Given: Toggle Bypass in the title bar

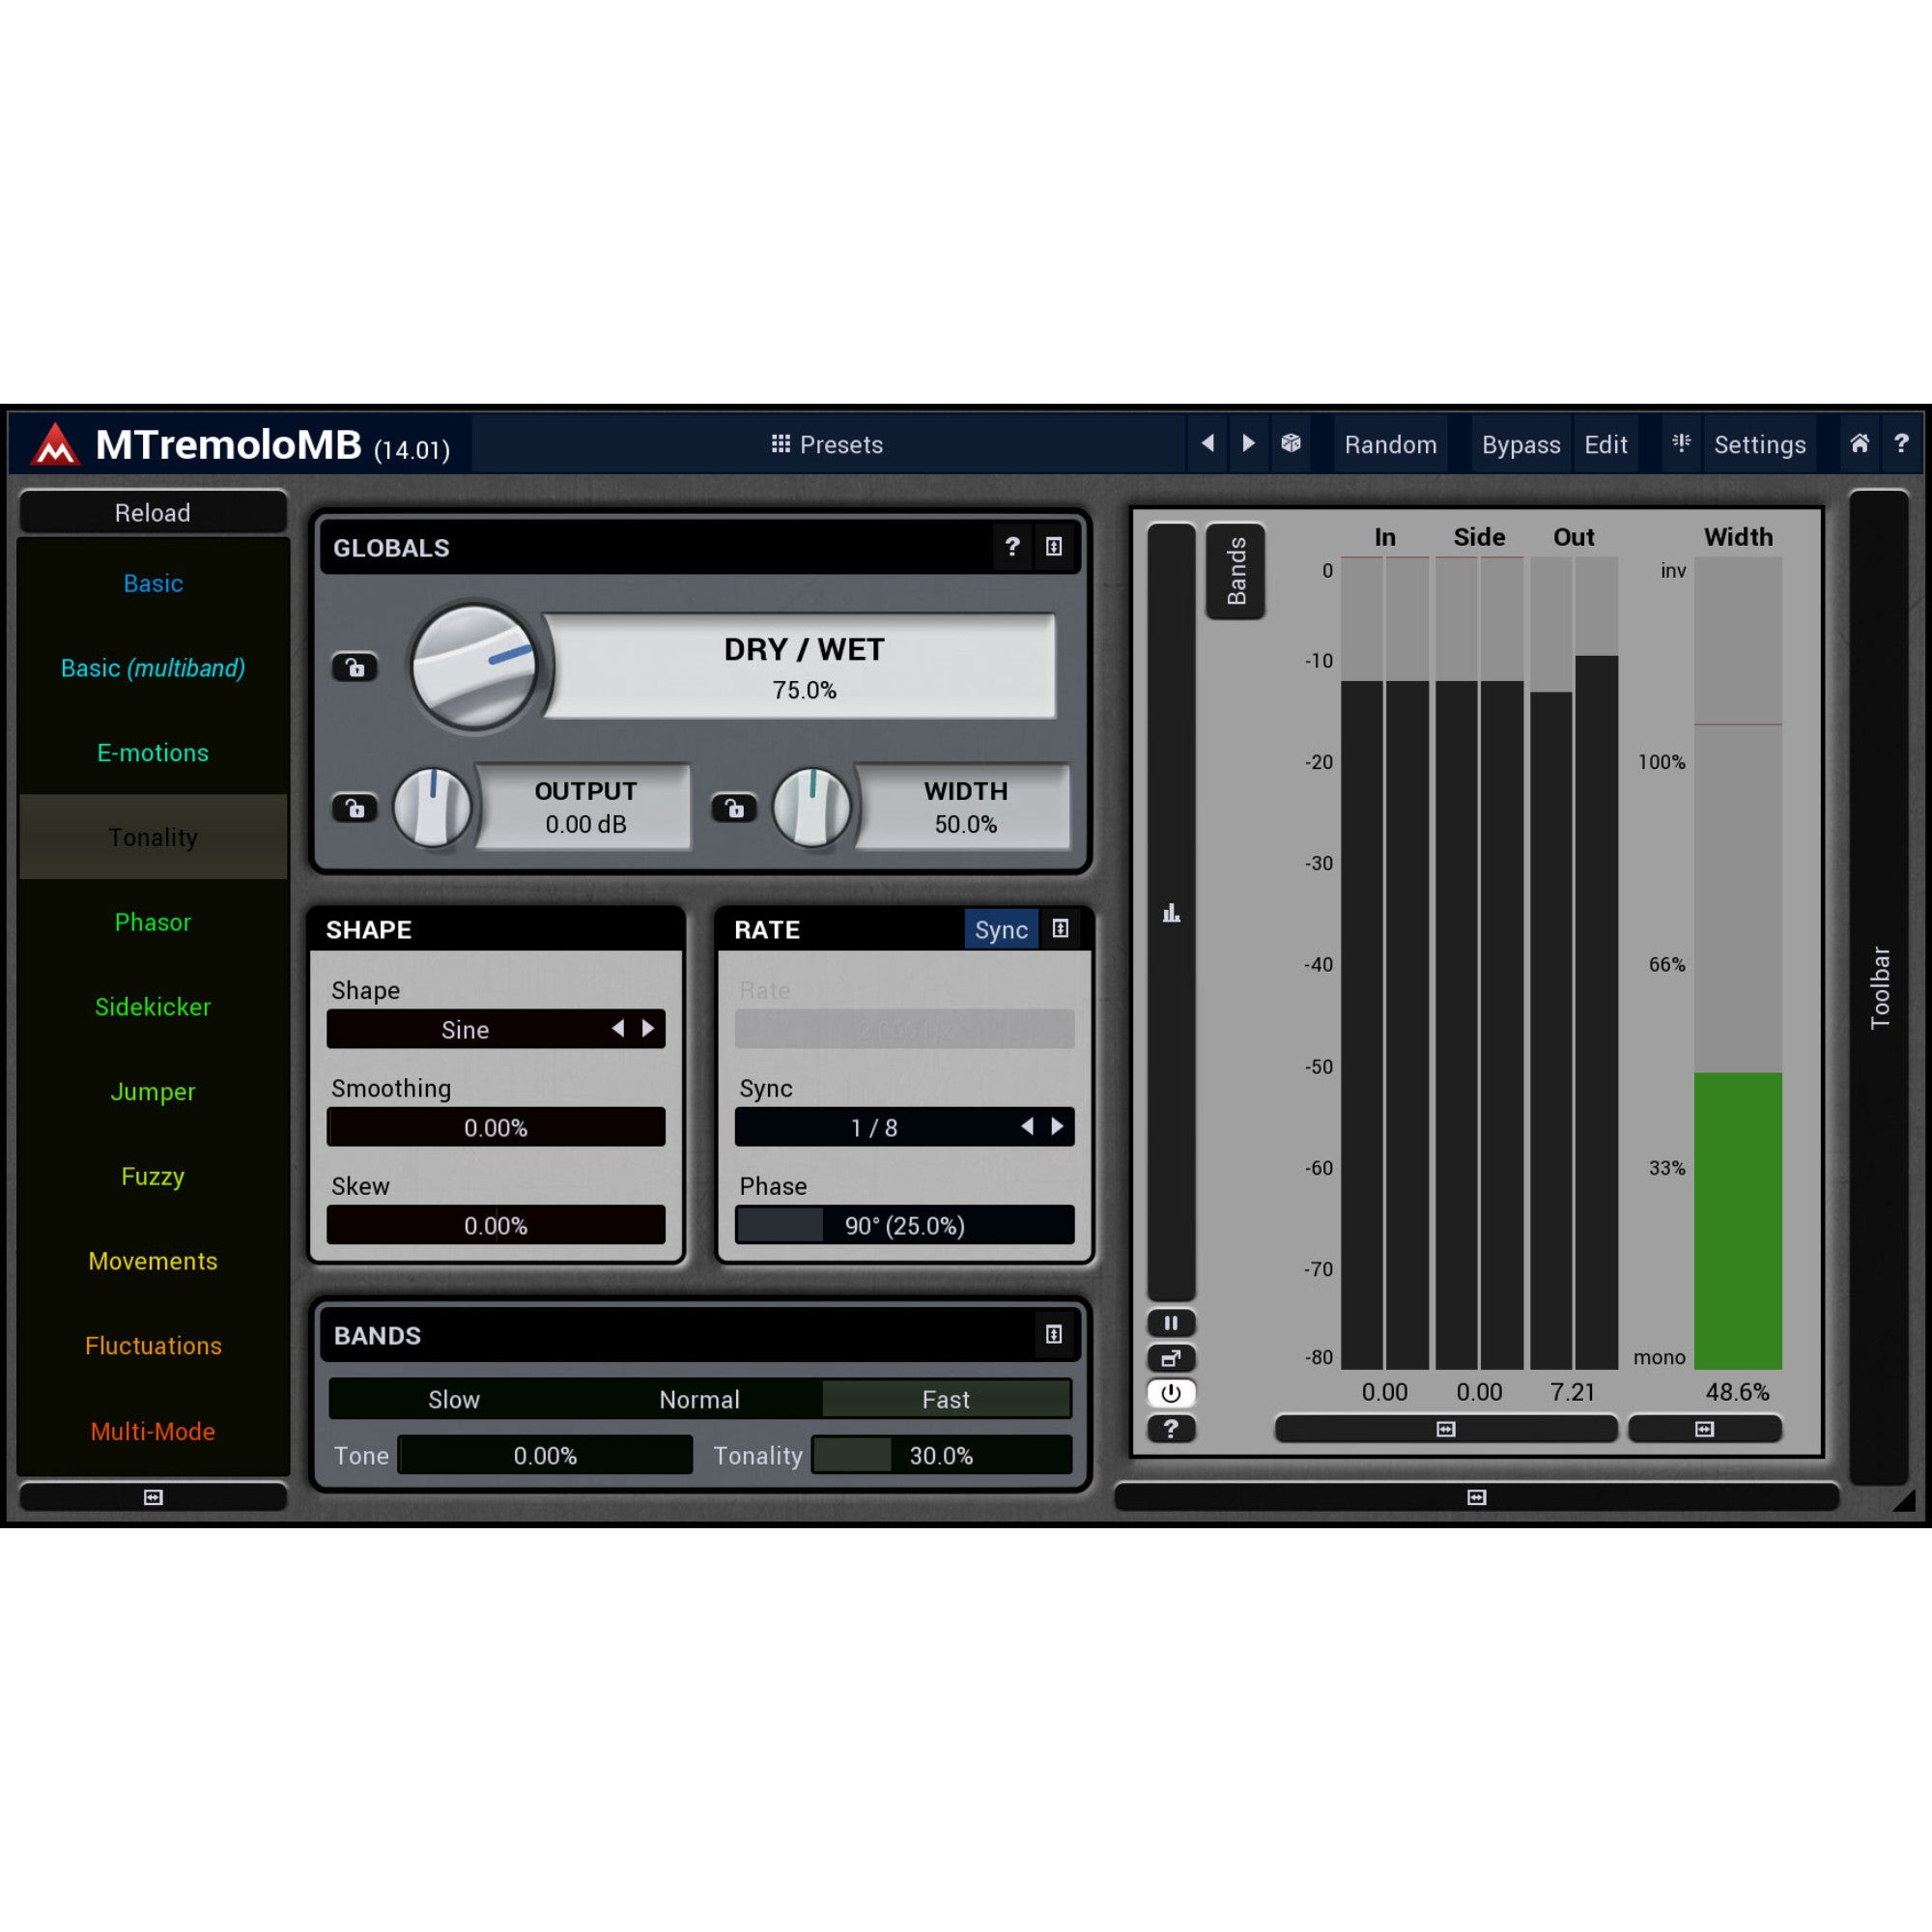Looking at the screenshot, I should 1520,444.
